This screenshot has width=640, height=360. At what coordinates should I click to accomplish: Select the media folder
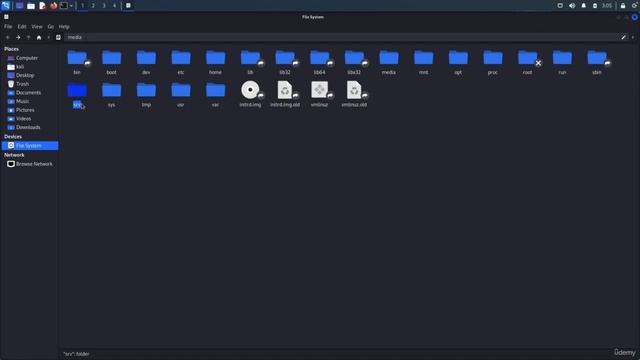(389, 58)
